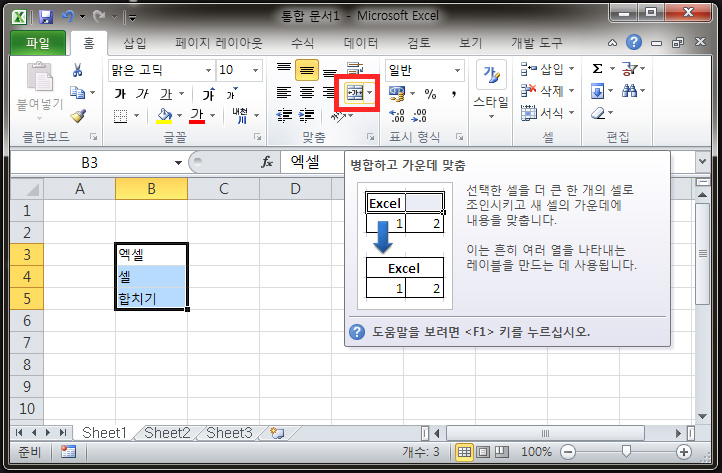This screenshot has width=722, height=473.
Task: Click the Cut scissors icon
Action: point(77,70)
